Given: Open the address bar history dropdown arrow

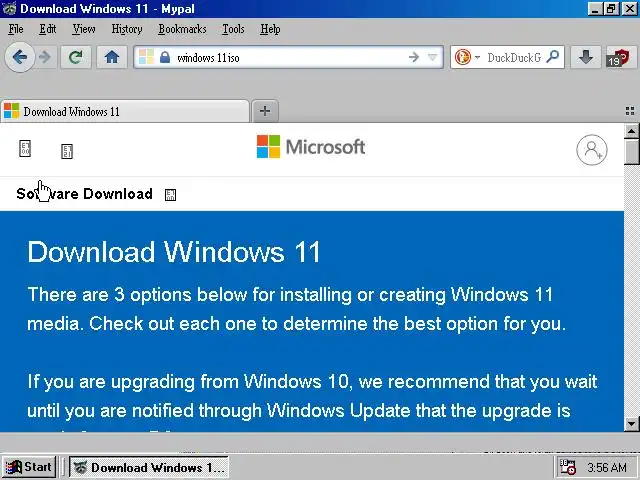Looking at the screenshot, I should click(x=433, y=57).
